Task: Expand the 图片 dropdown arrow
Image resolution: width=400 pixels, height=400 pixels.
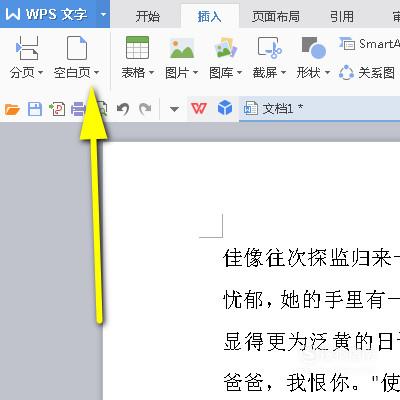Action: pos(195,72)
